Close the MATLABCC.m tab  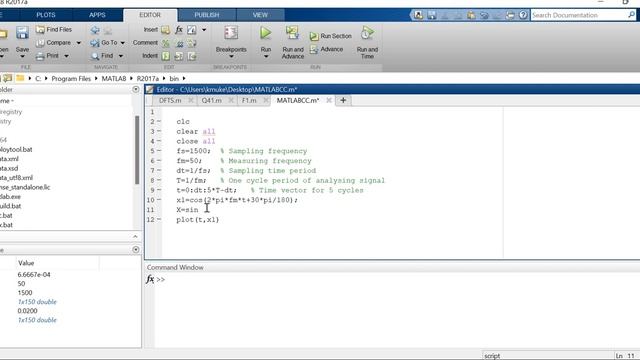pyautogui.click(x=329, y=100)
